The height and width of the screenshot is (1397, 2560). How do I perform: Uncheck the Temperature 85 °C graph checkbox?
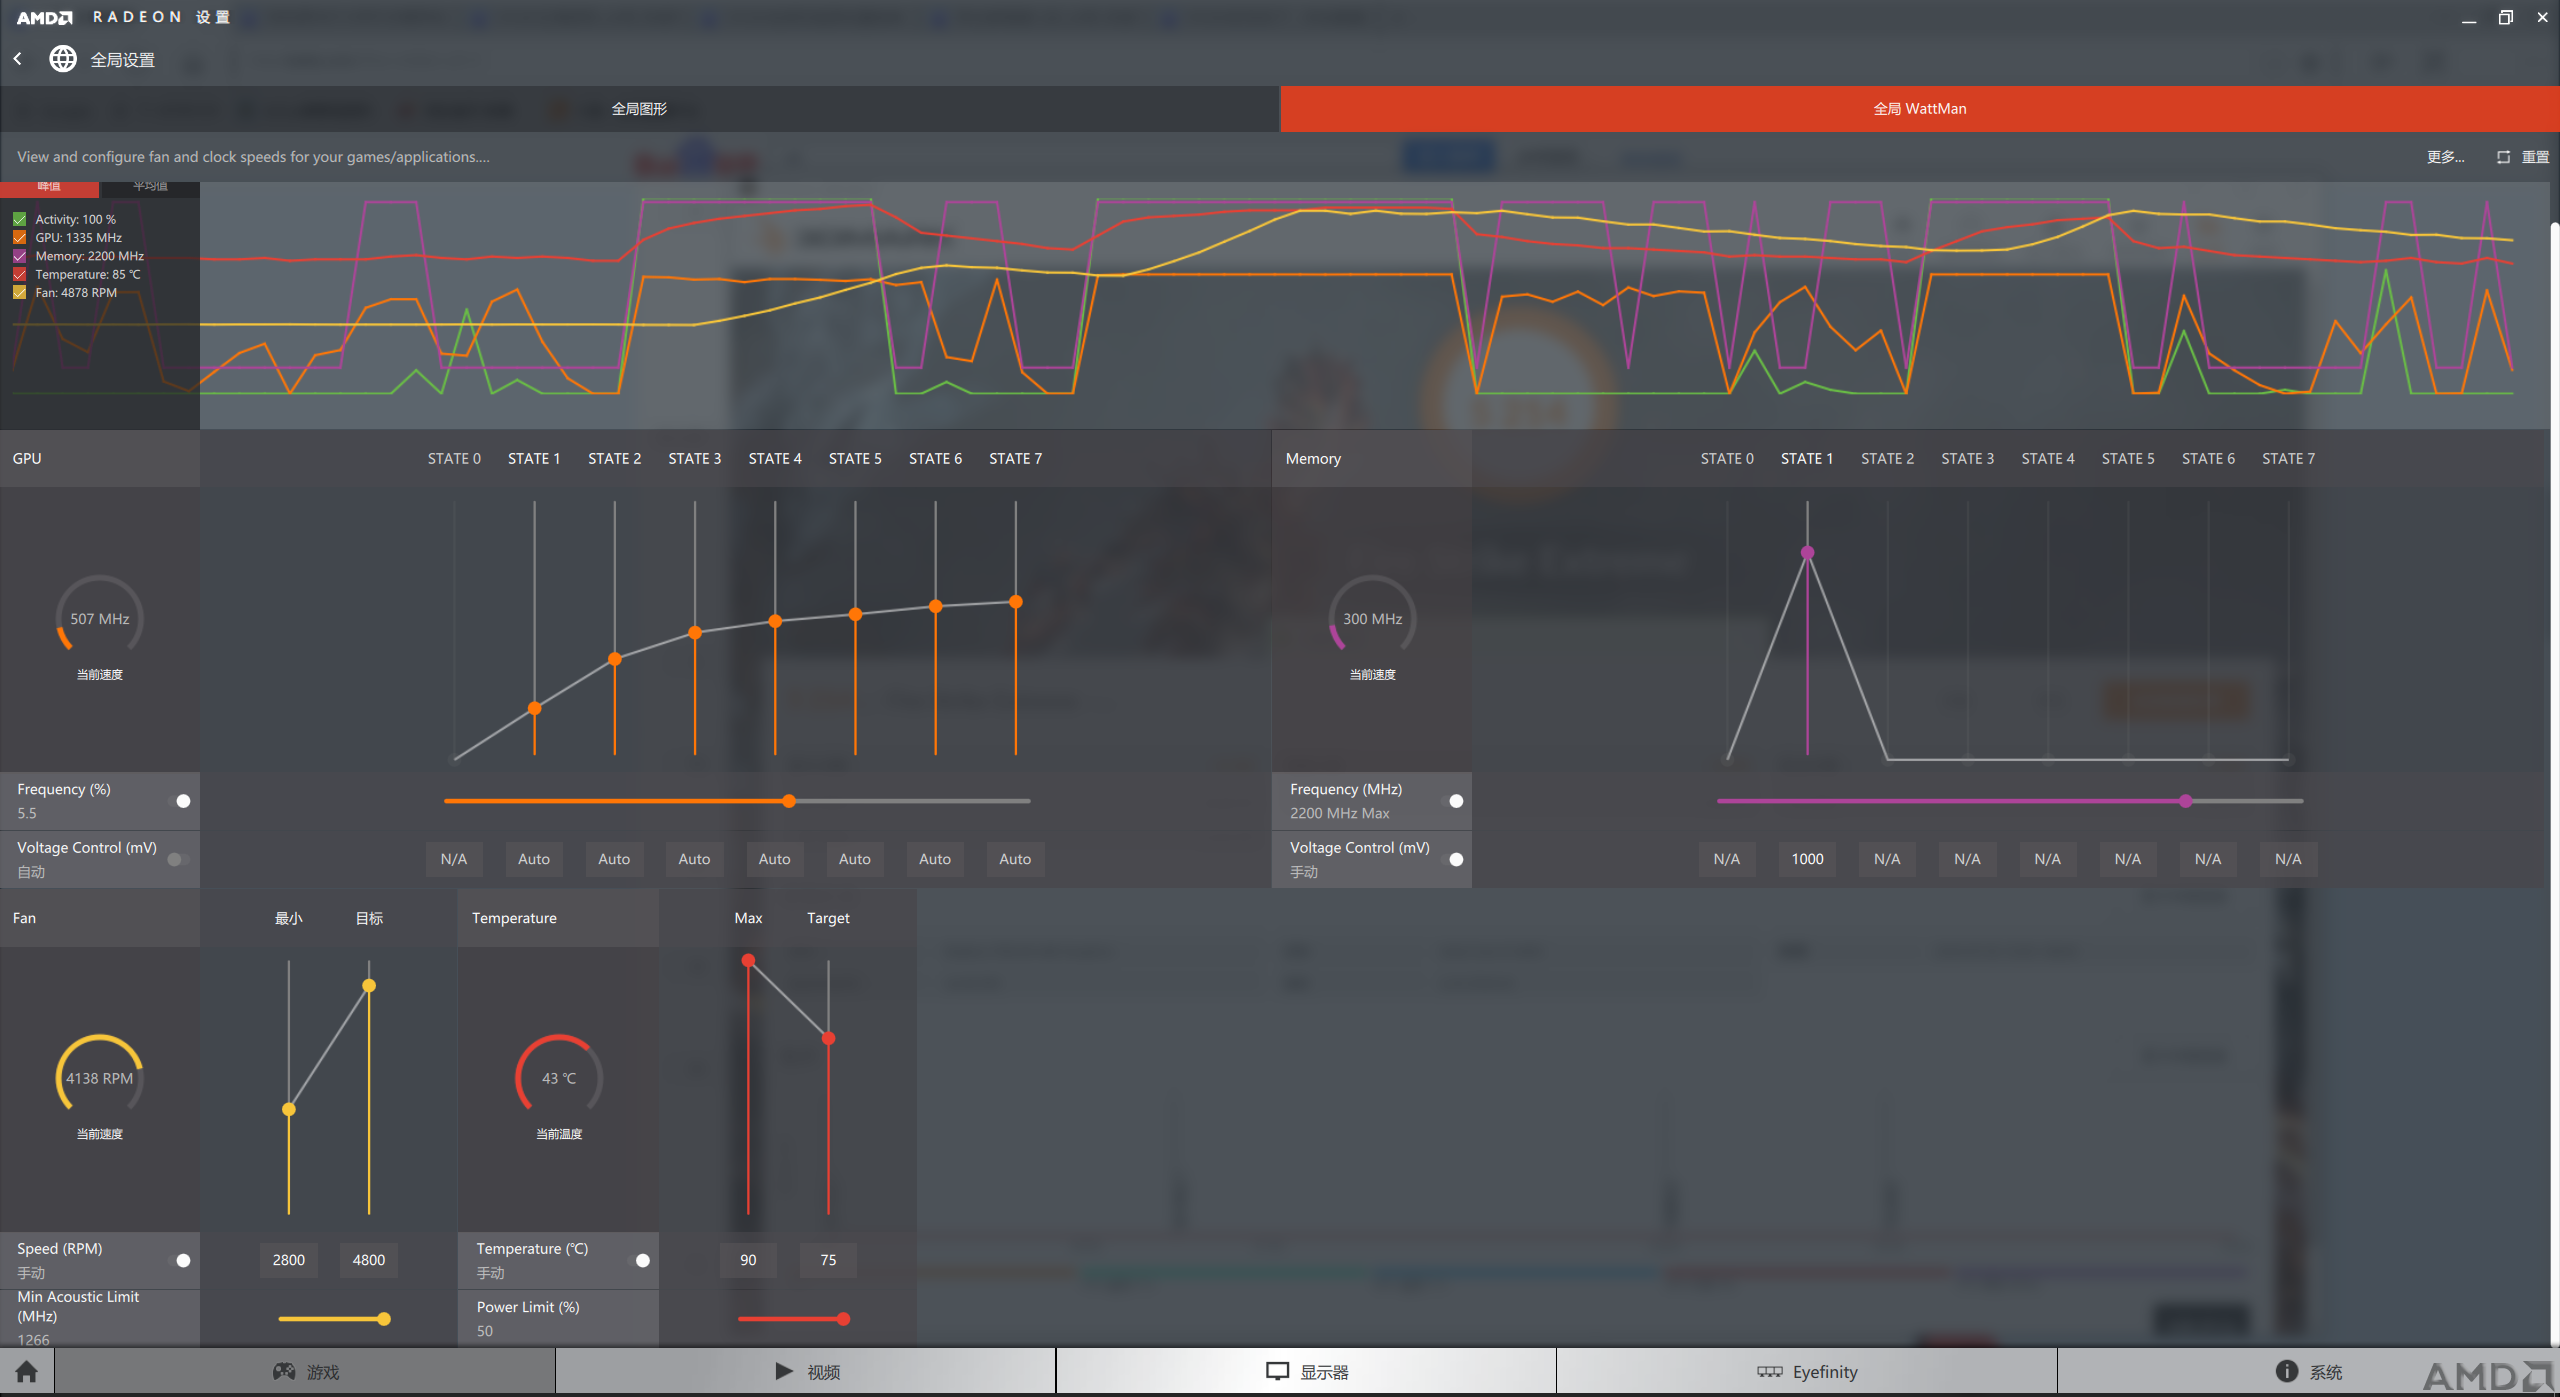(20, 274)
